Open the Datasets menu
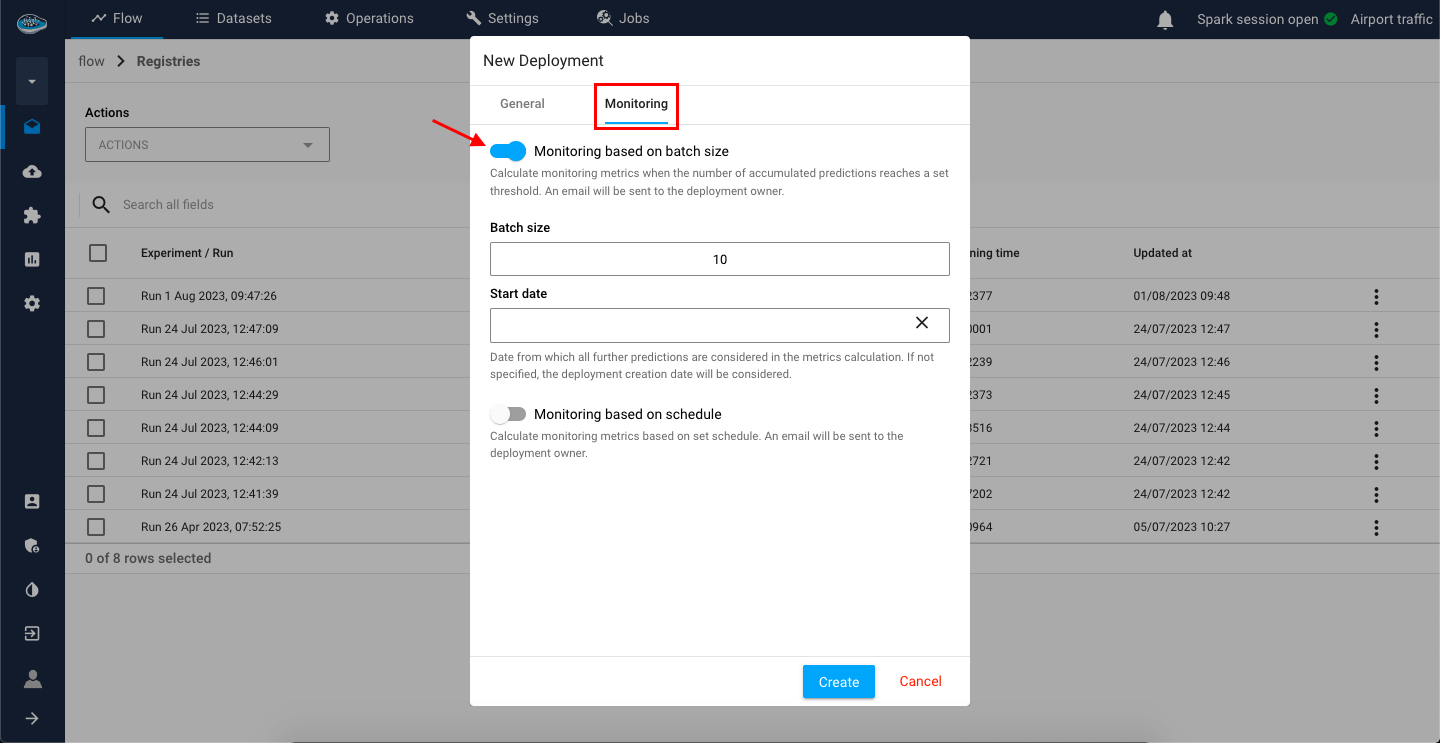This screenshot has width=1440, height=743. coord(233,18)
